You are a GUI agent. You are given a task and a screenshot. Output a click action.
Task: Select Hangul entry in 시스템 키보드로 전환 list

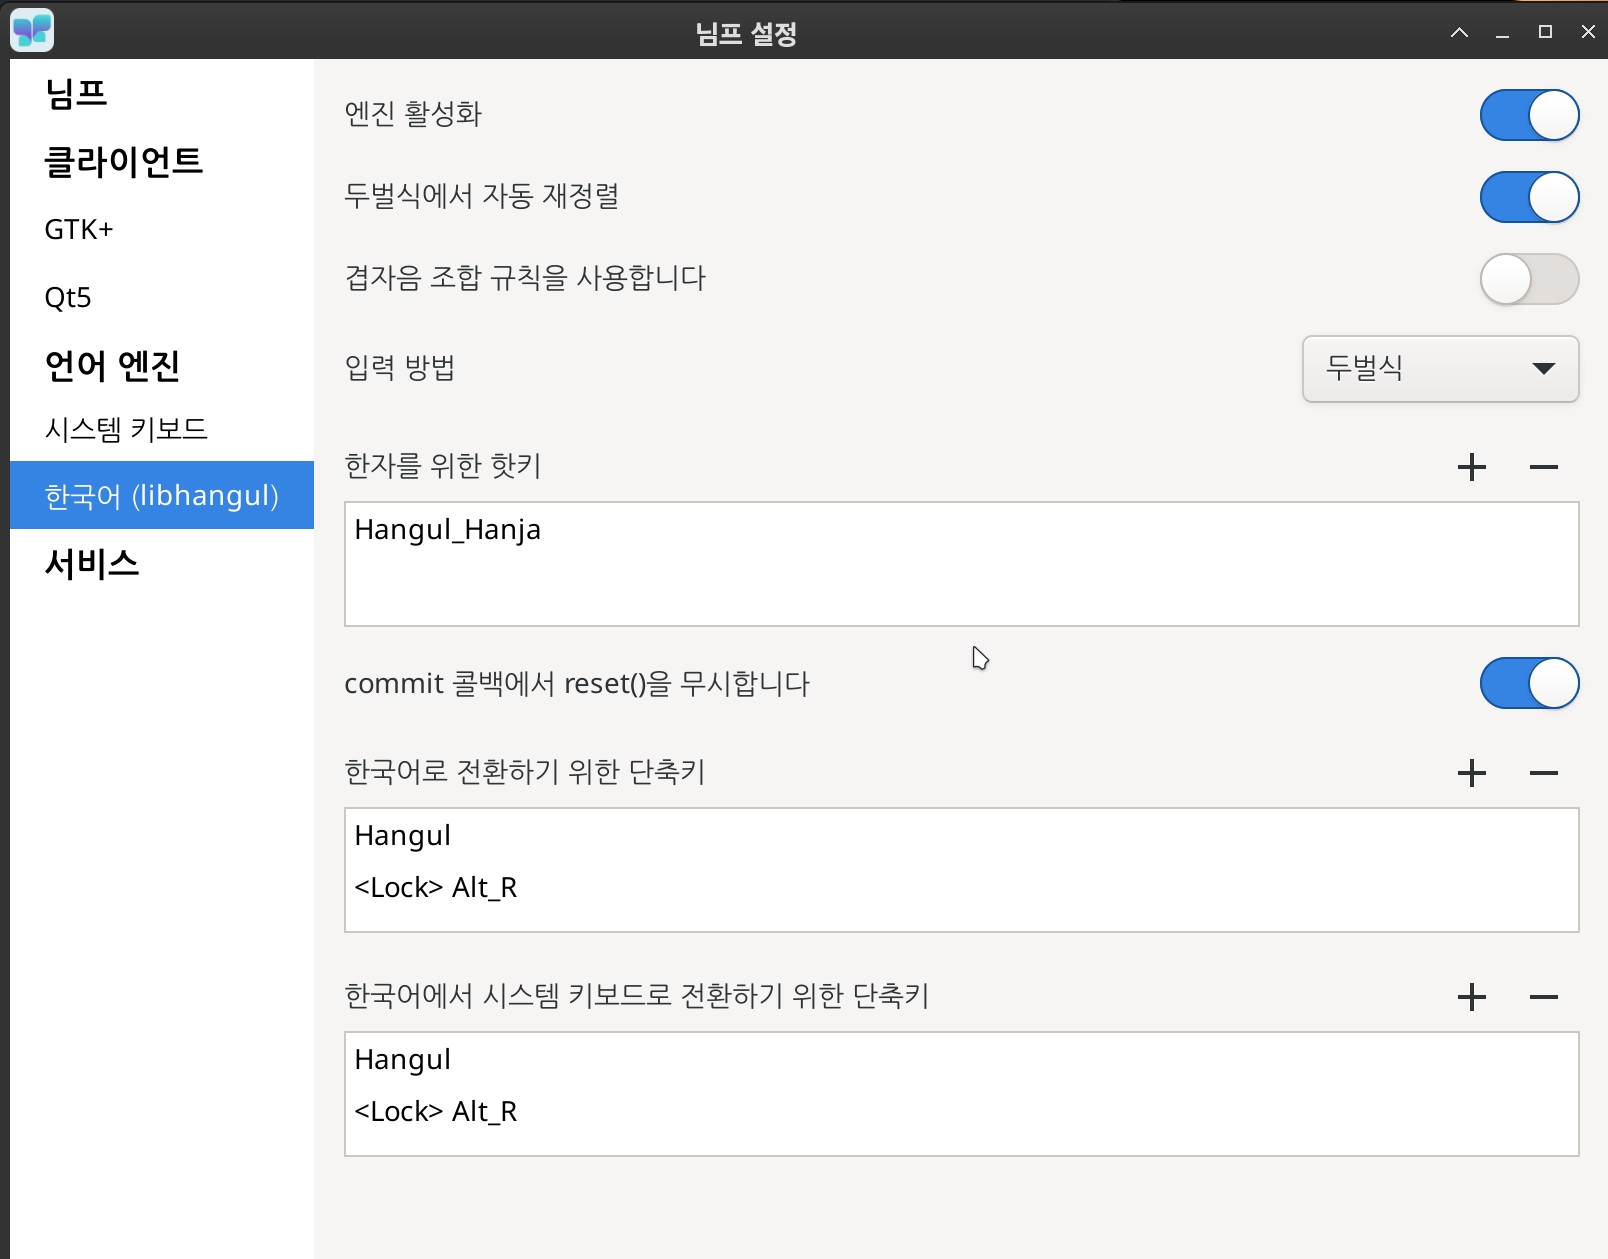click(961, 1059)
